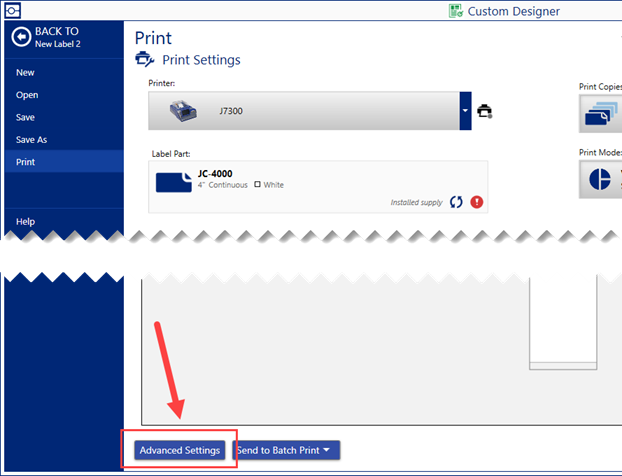Click the Installed supply text
This screenshot has width=622, height=476.
click(x=416, y=202)
